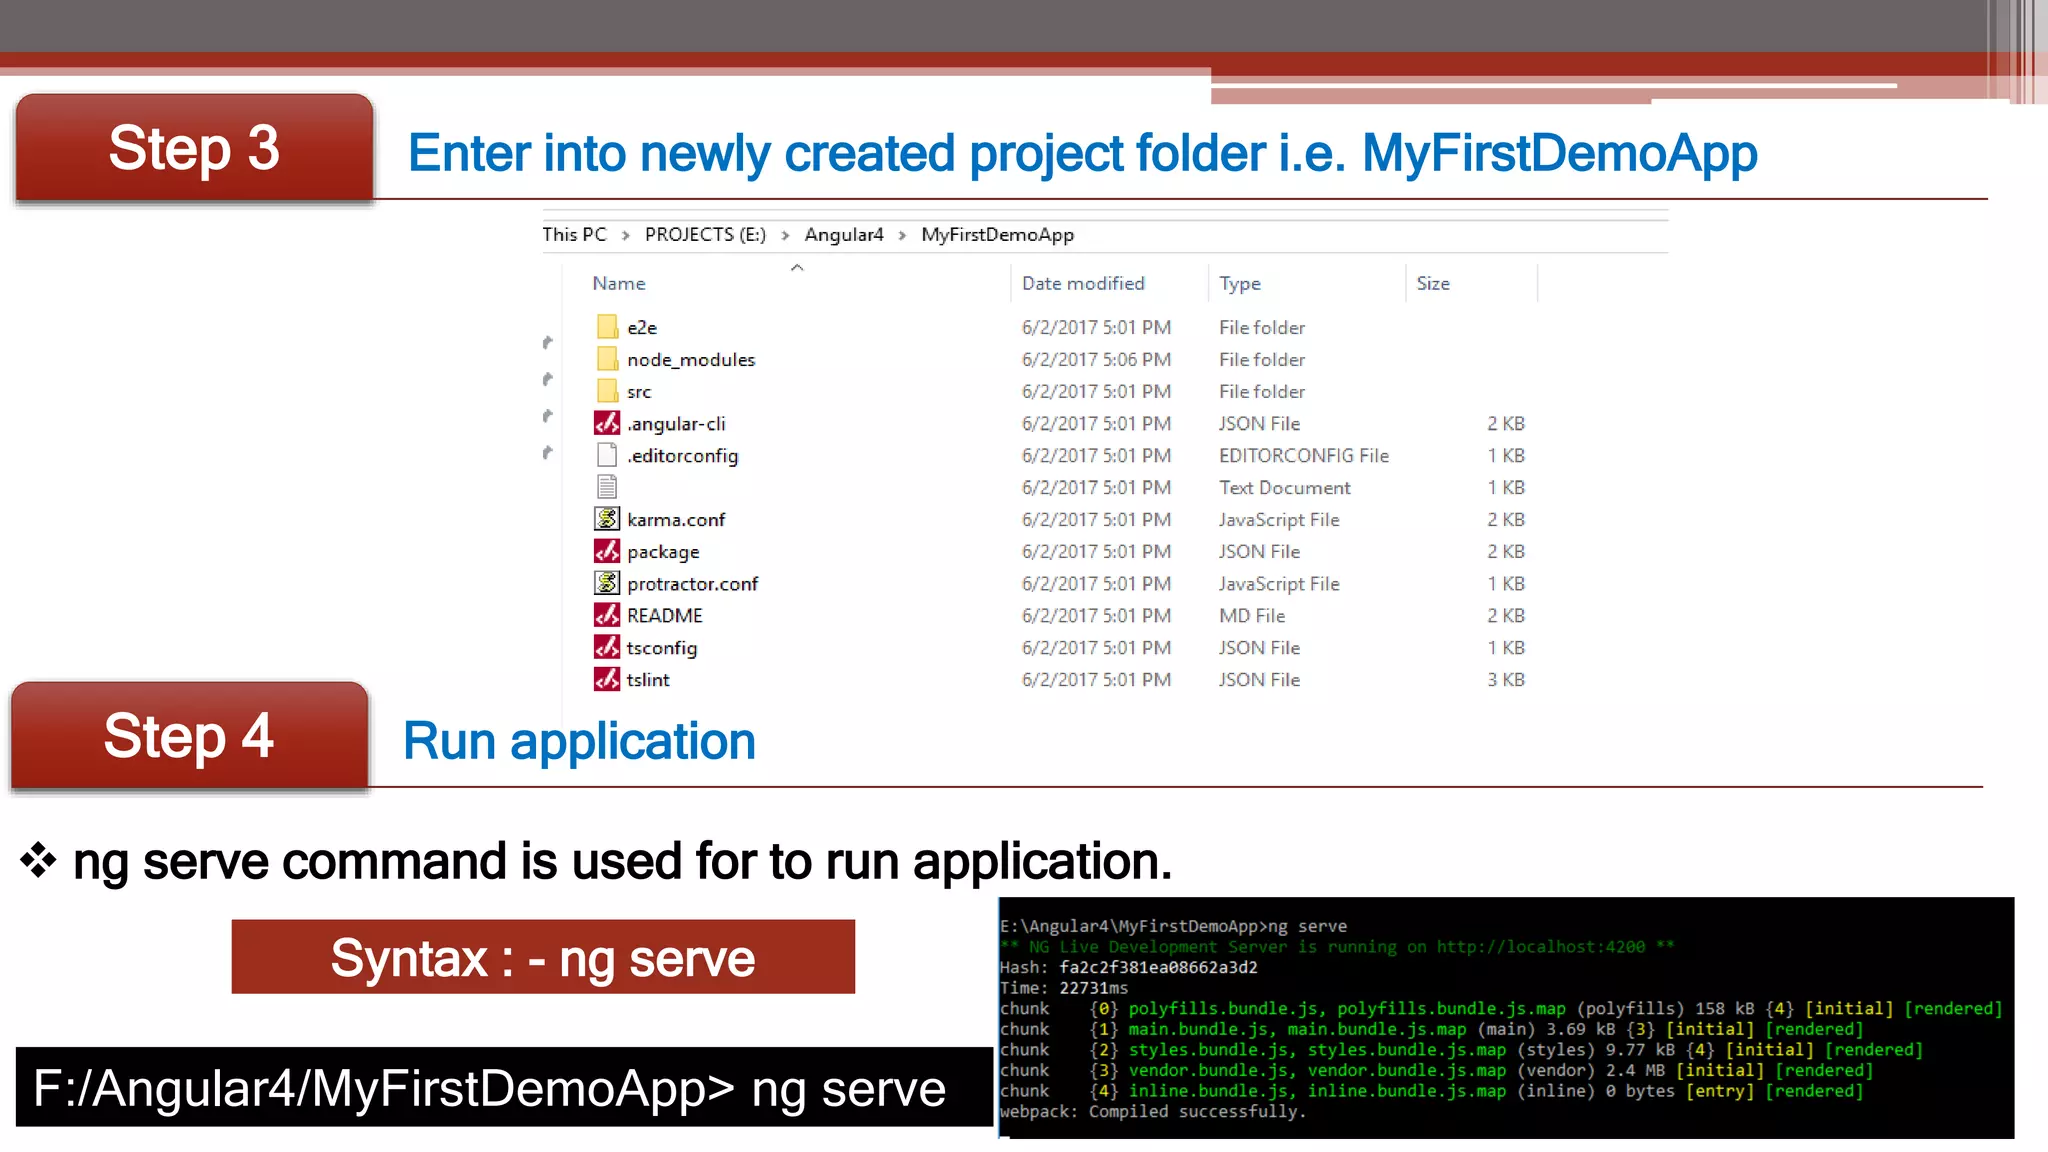Select the tsconfig file name
The width and height of the screenshot is (2048, 1152).
coord(662,648)
